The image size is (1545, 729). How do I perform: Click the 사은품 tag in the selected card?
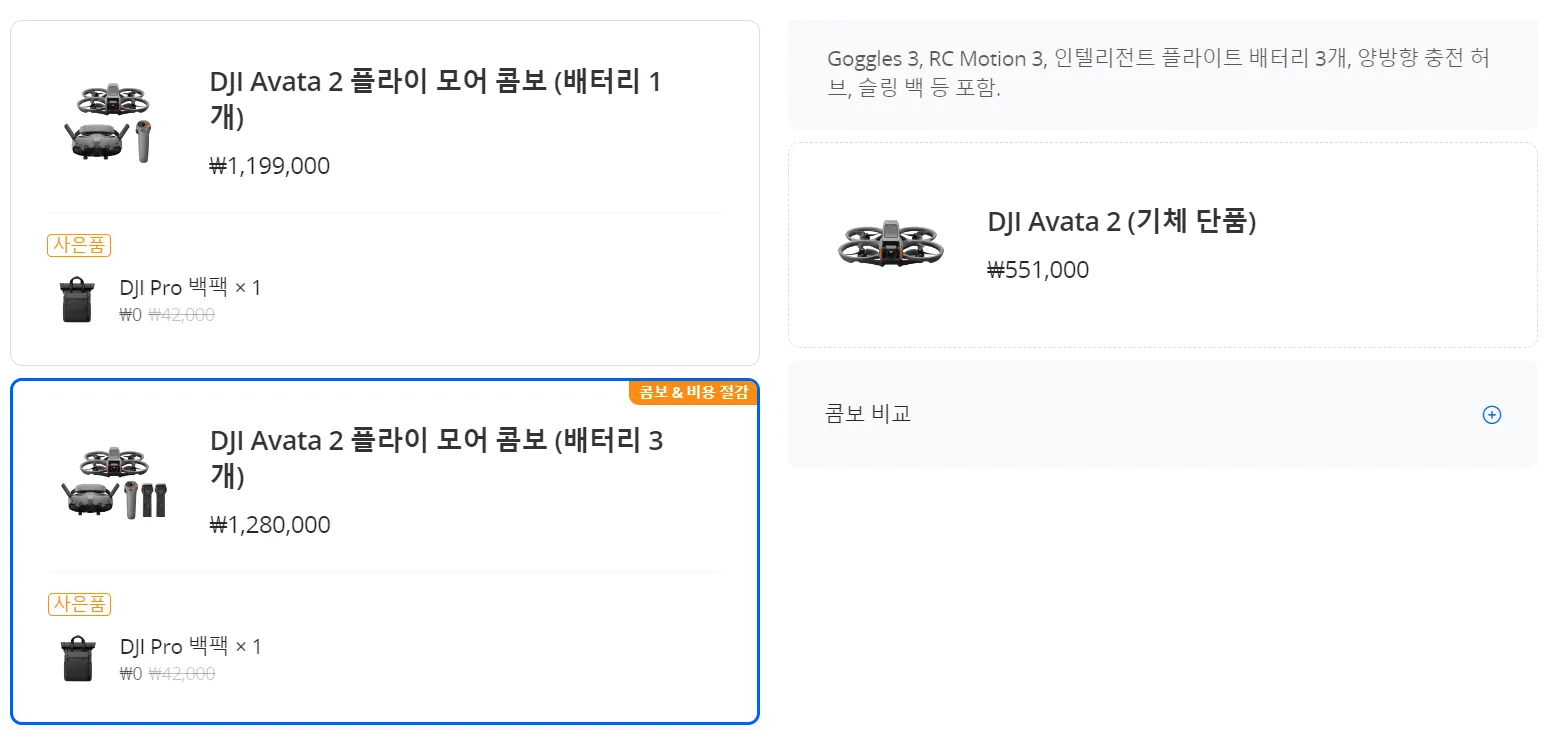click(x=79, y=604)
